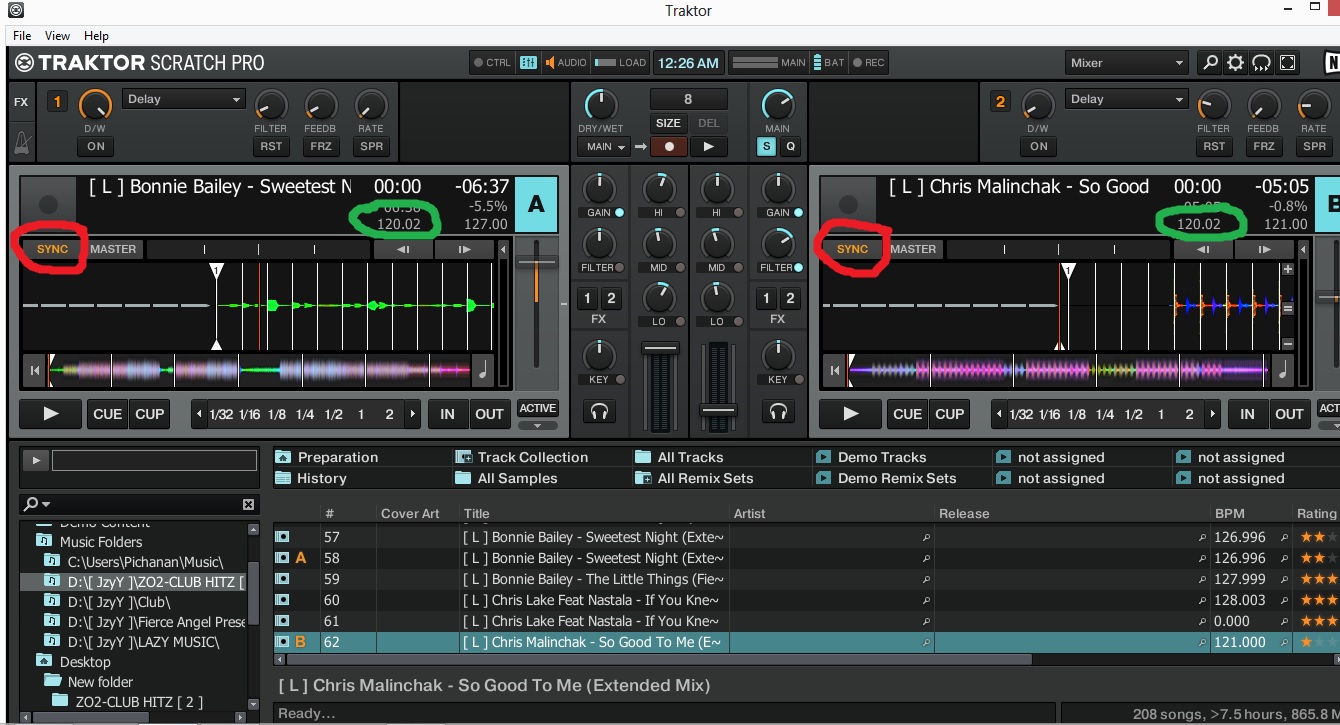Screen dimensions: 1340x725
Task: Open the search magnifier icon in header
Action: 1210,63
